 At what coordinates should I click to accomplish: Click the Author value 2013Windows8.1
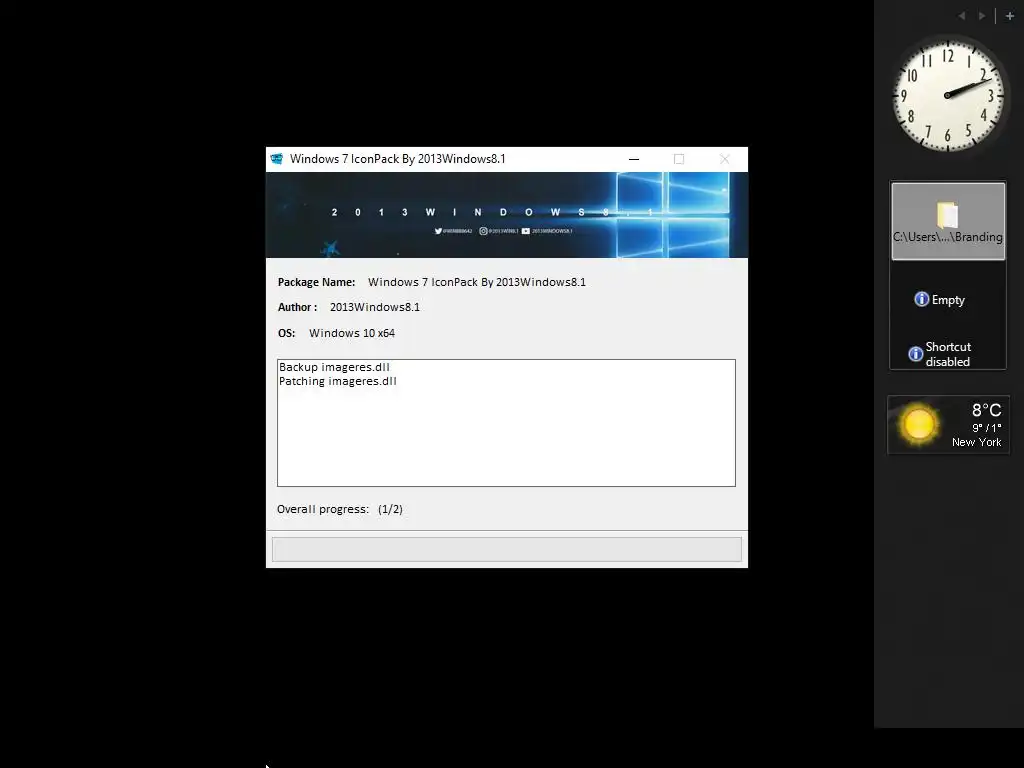375,307
